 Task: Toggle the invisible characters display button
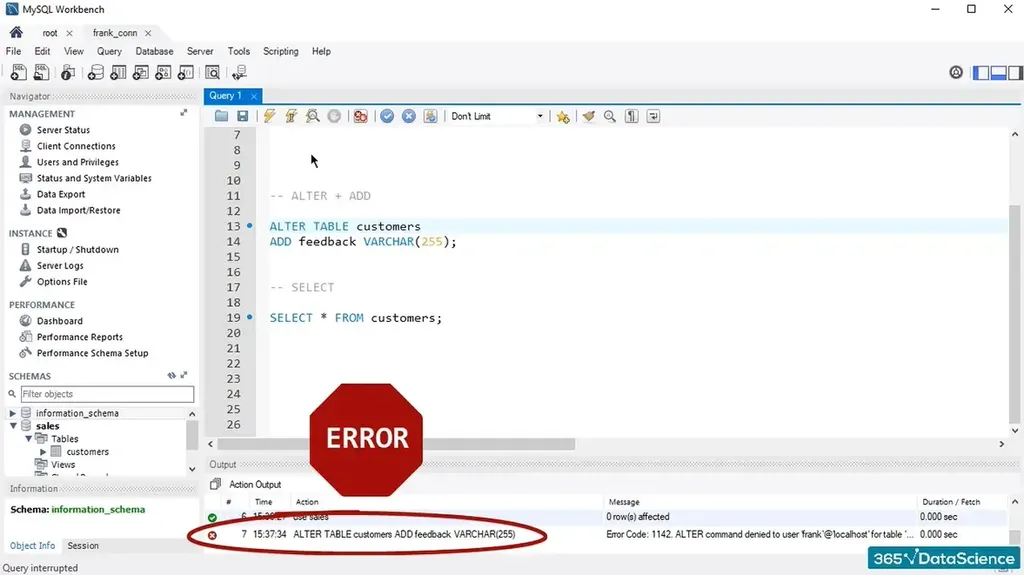pos(632,116)
